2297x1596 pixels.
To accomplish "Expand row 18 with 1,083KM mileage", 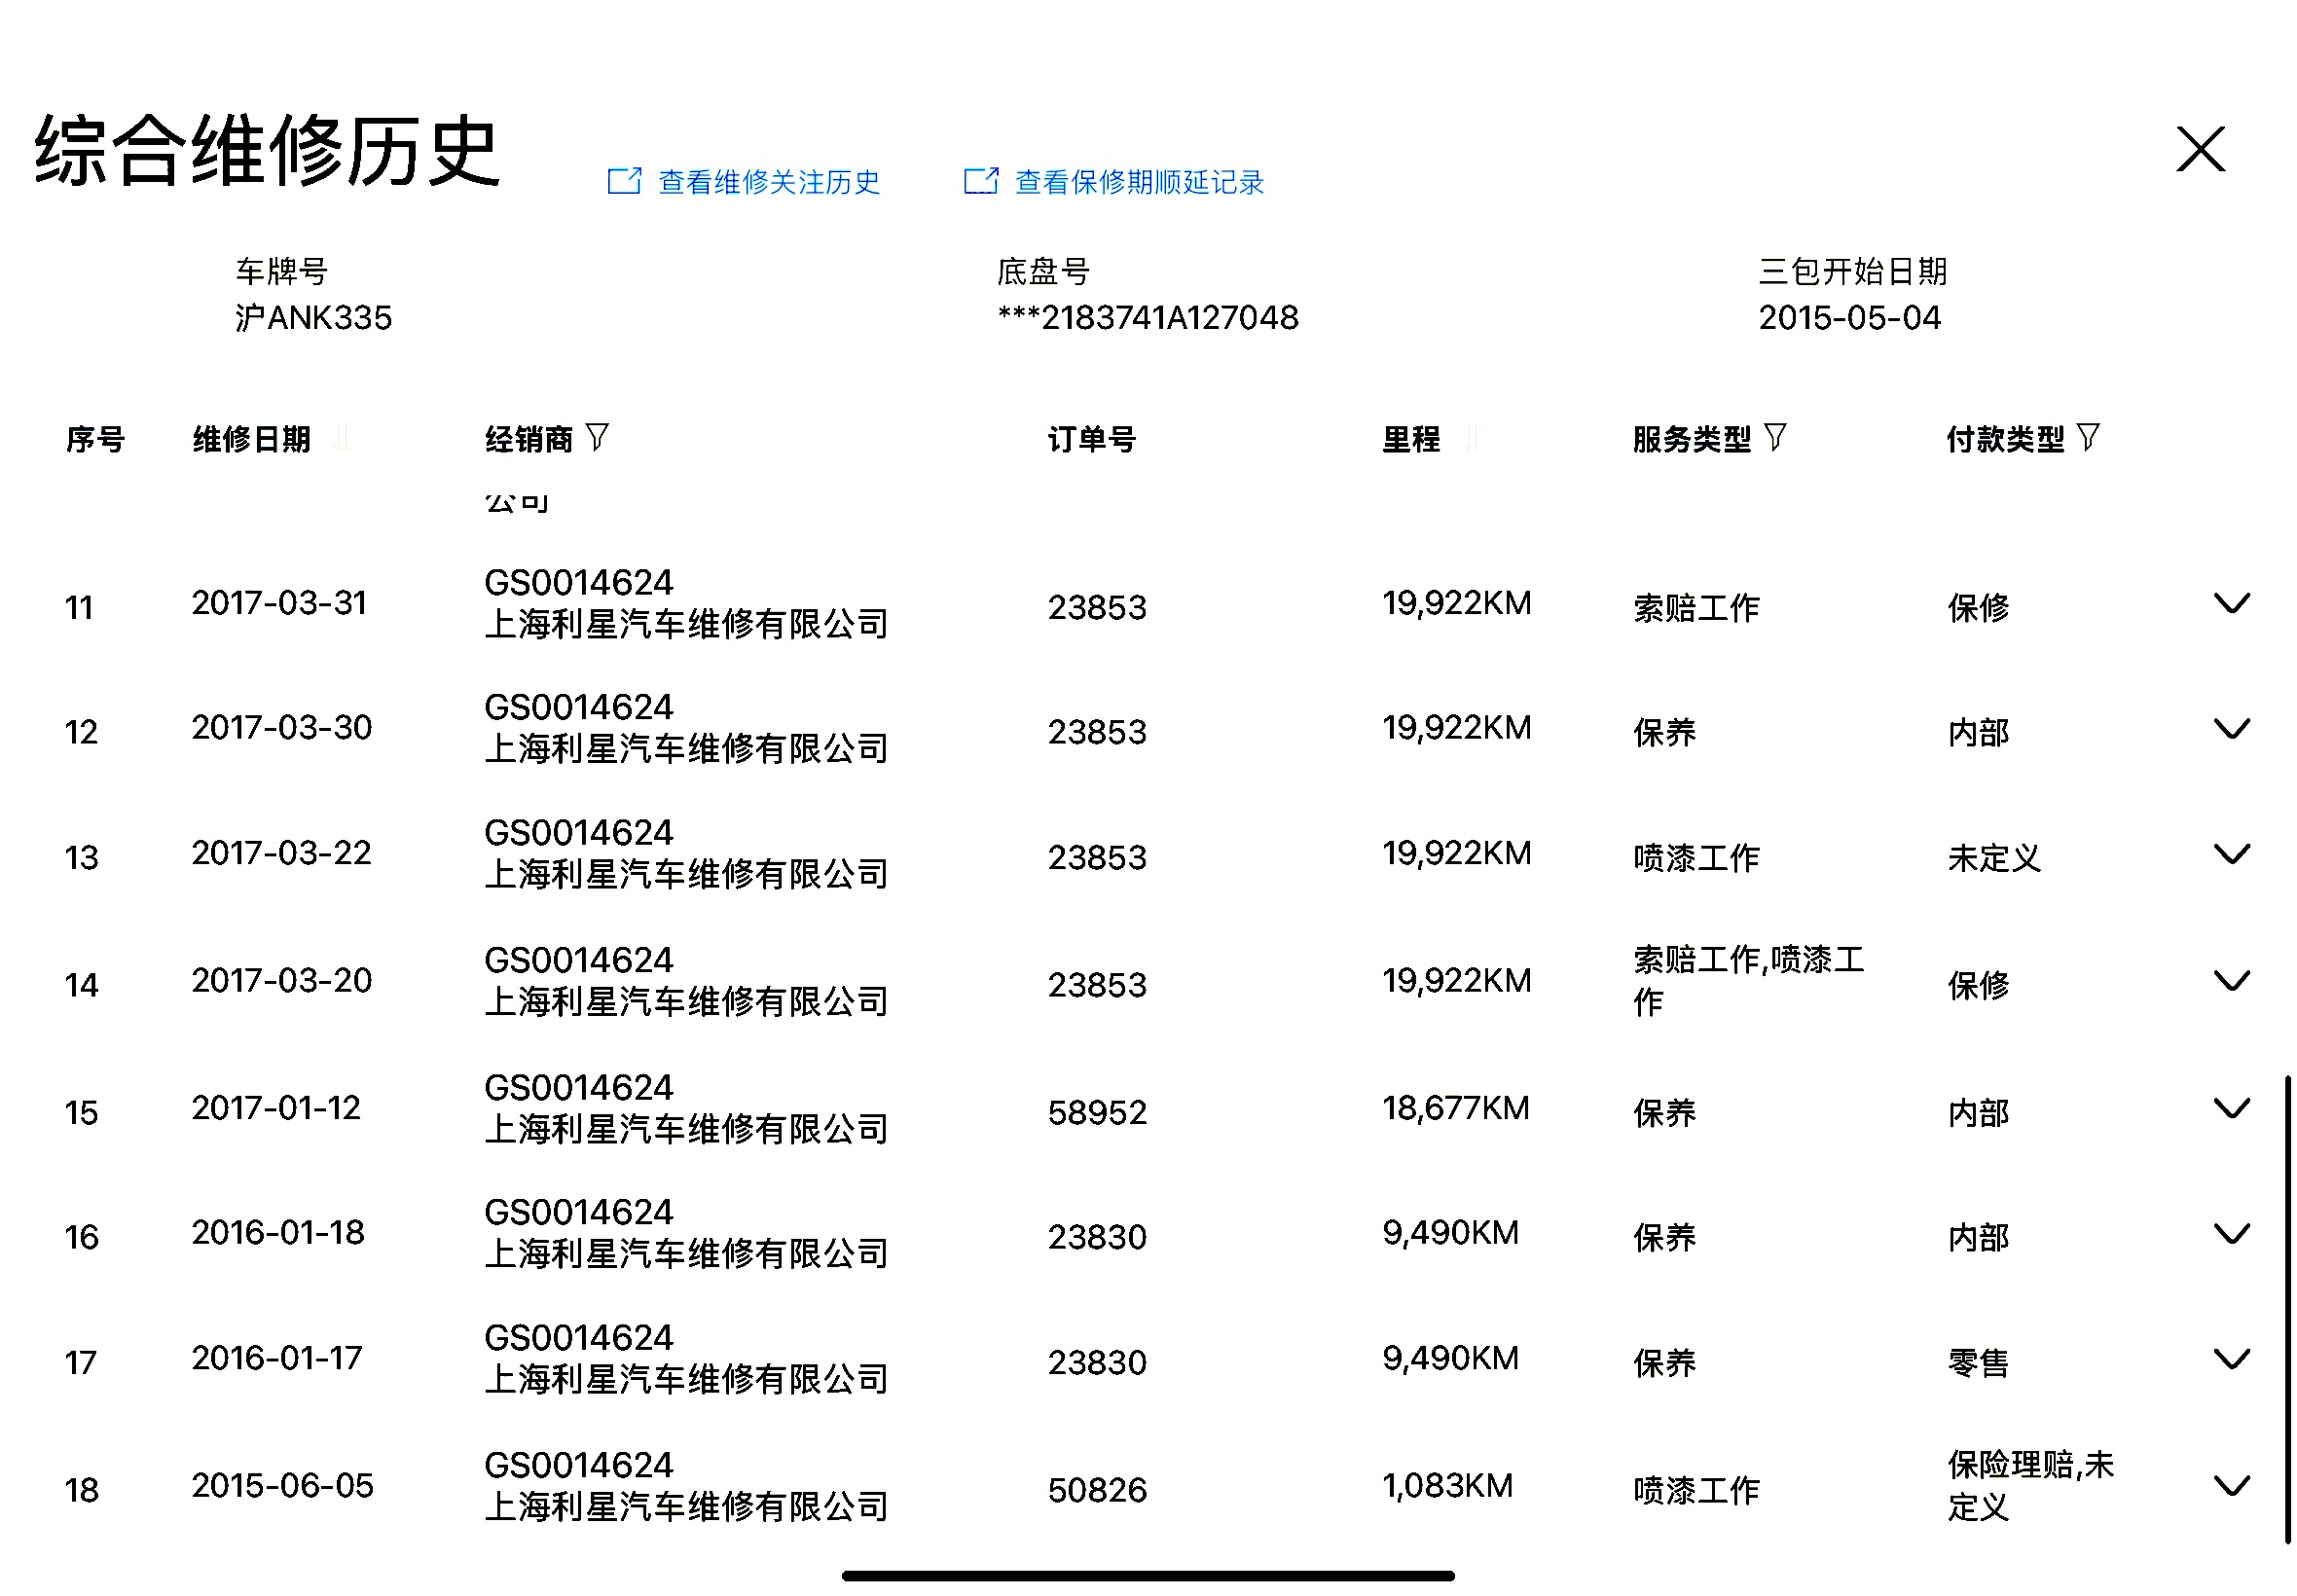I will click(2230, 1486).
